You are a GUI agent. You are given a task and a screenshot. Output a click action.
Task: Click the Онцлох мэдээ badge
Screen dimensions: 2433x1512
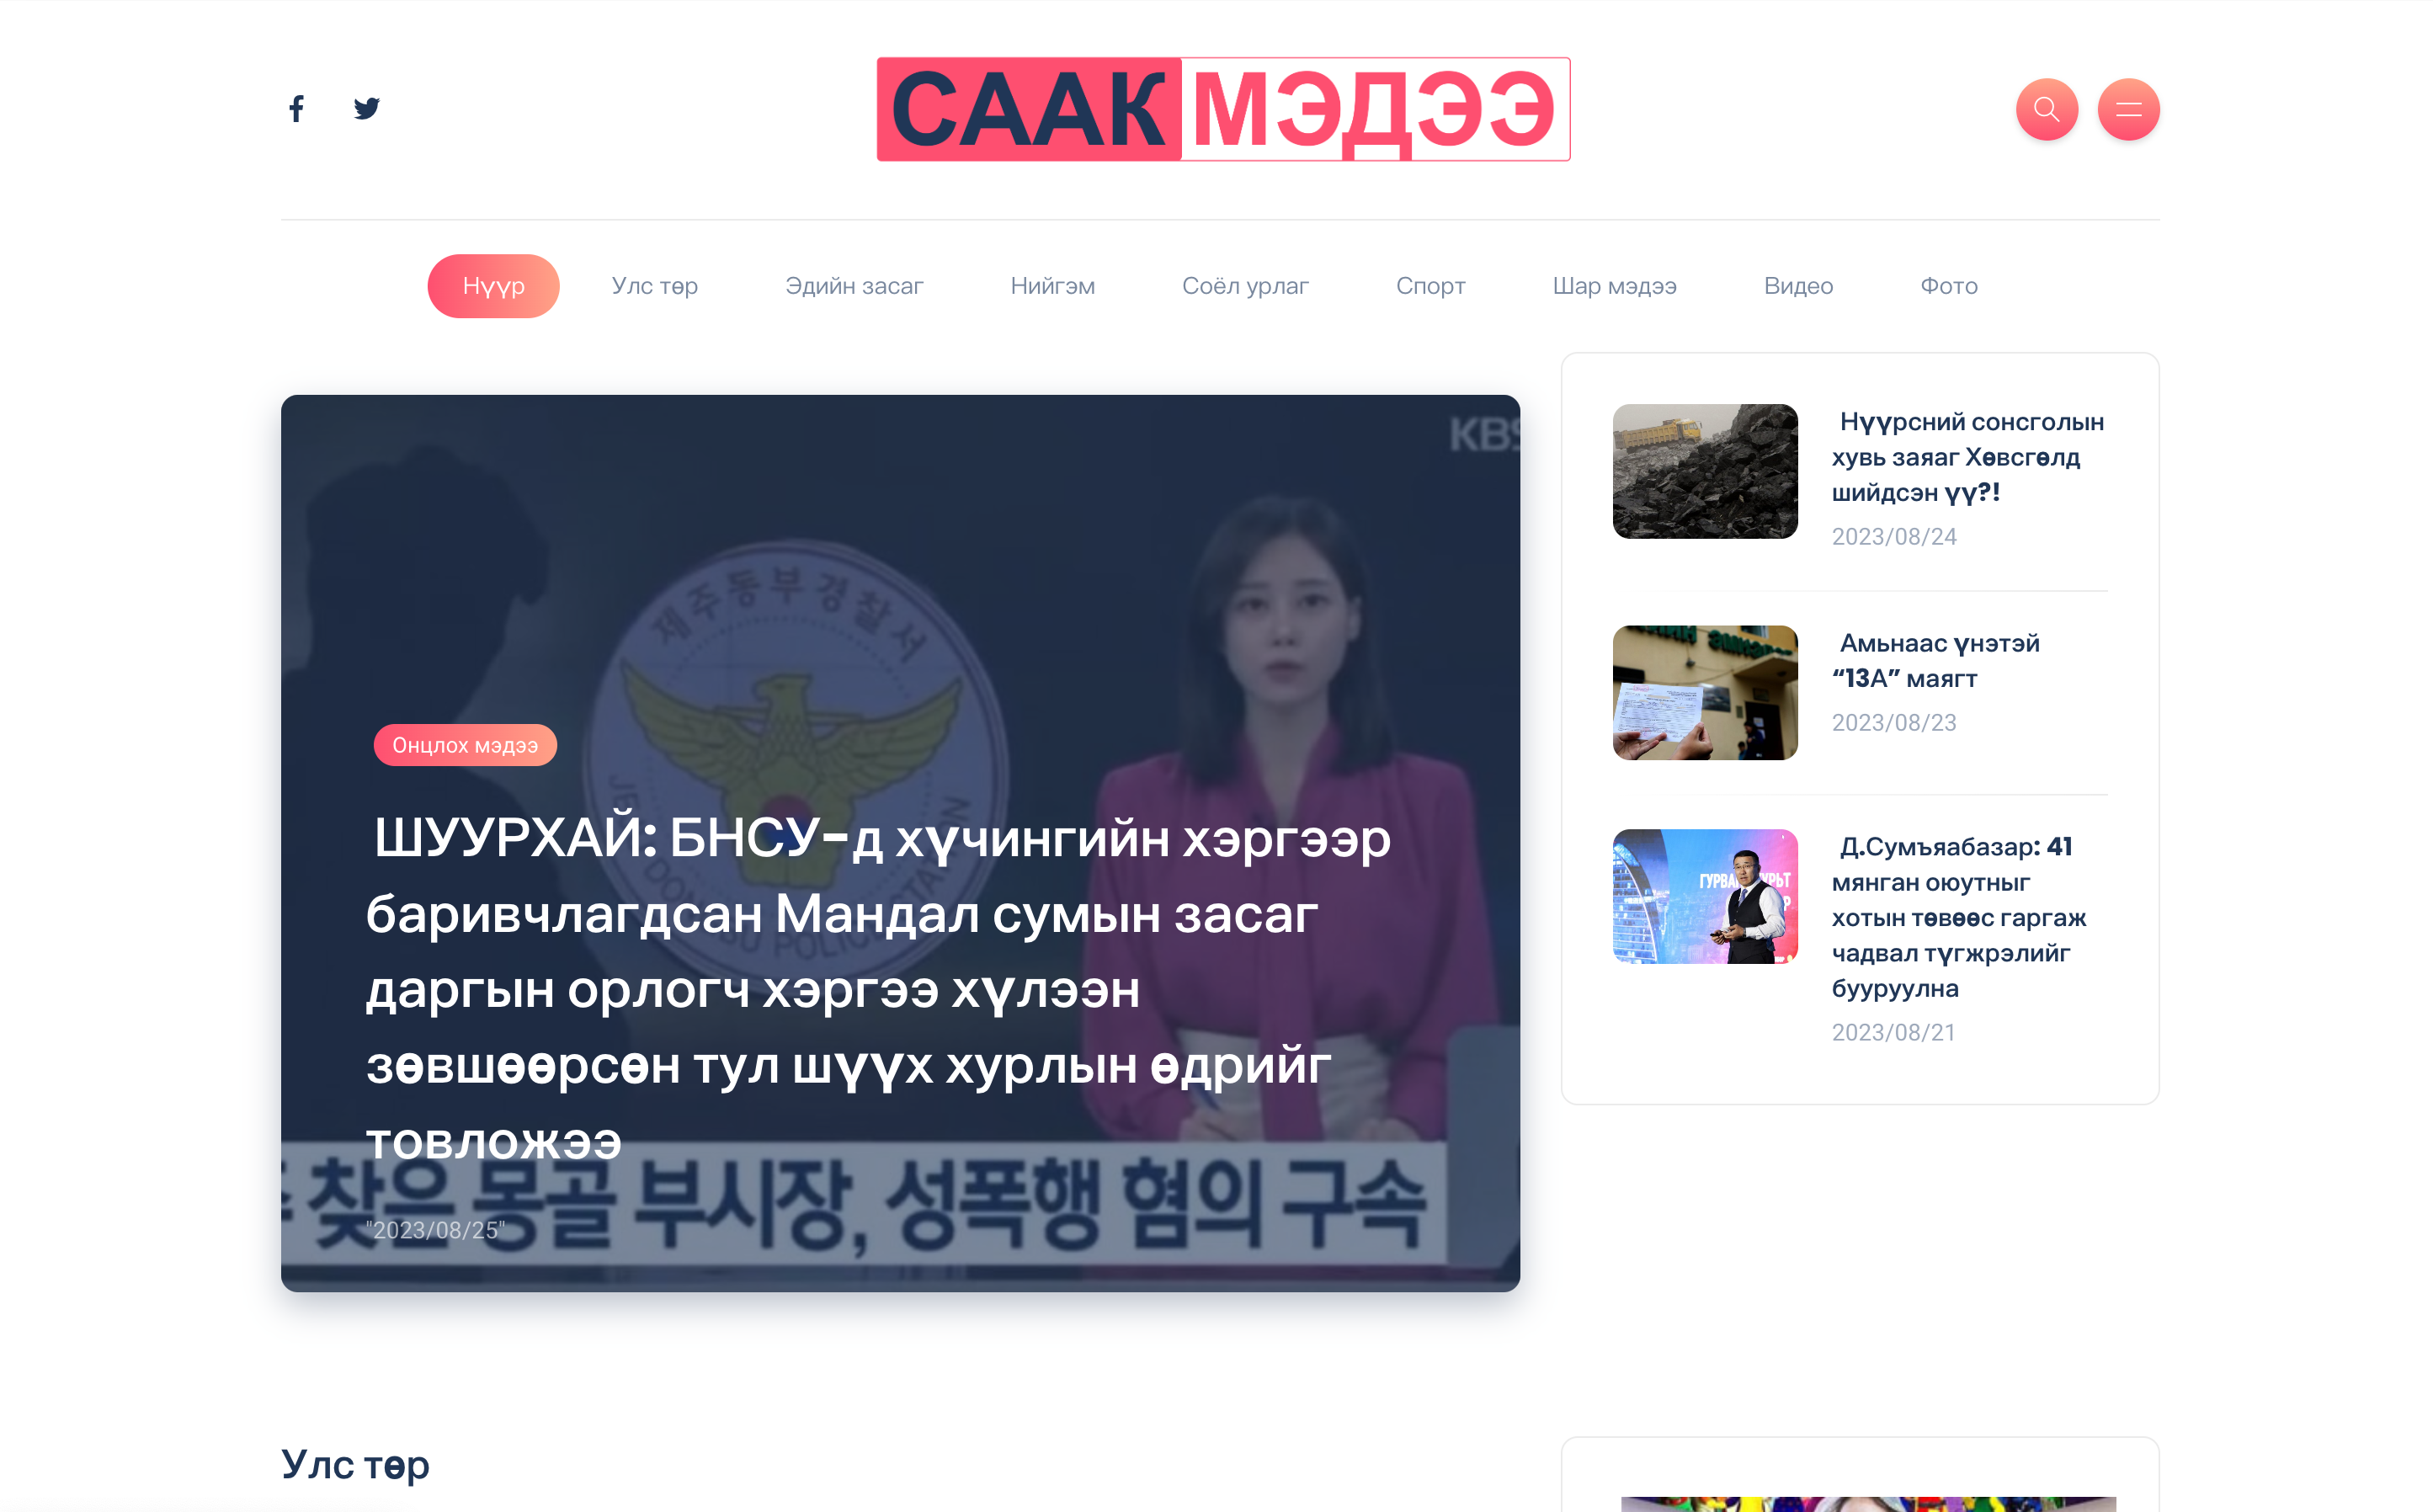[465, 745]
